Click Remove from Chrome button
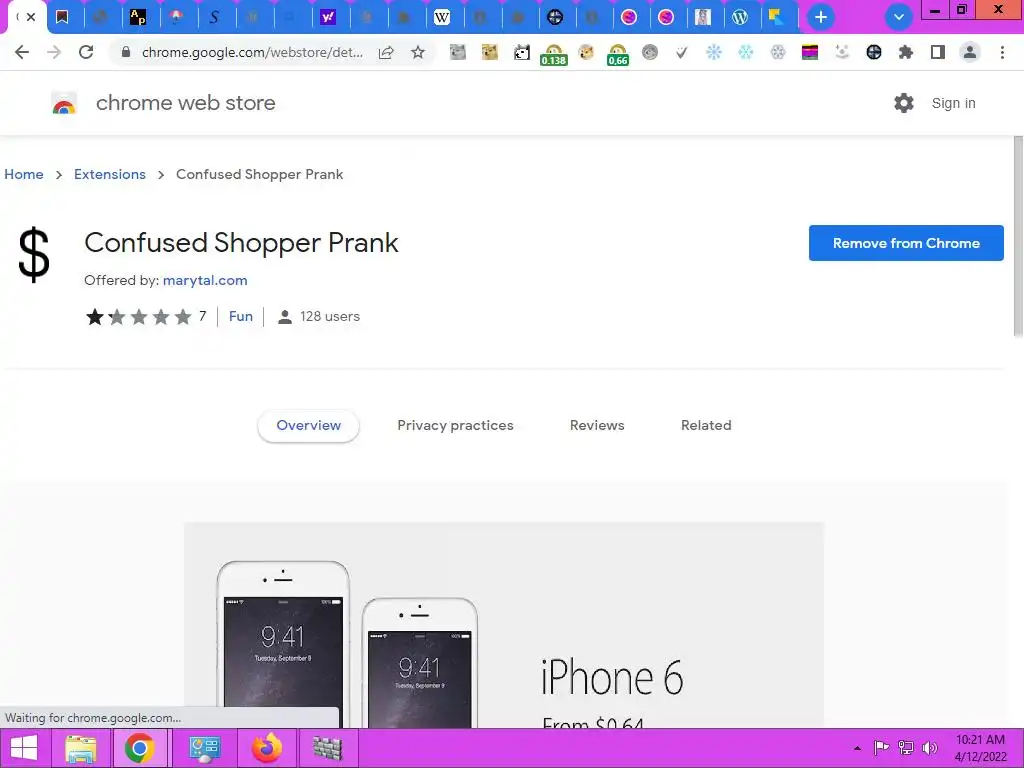 coord(906,243)
